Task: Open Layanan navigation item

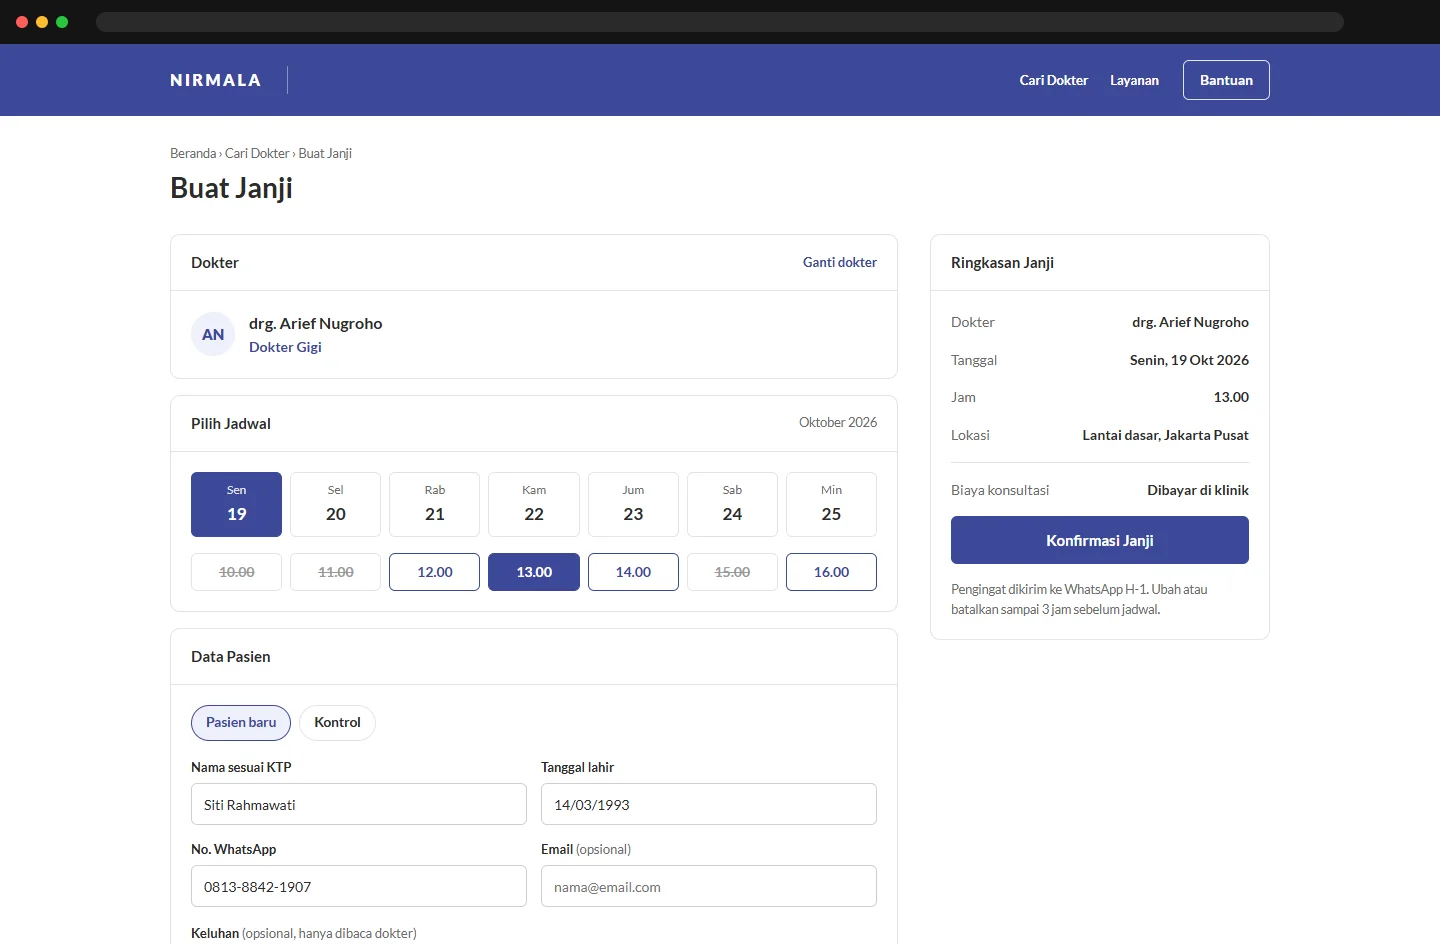Action: tap(1134, 80)
